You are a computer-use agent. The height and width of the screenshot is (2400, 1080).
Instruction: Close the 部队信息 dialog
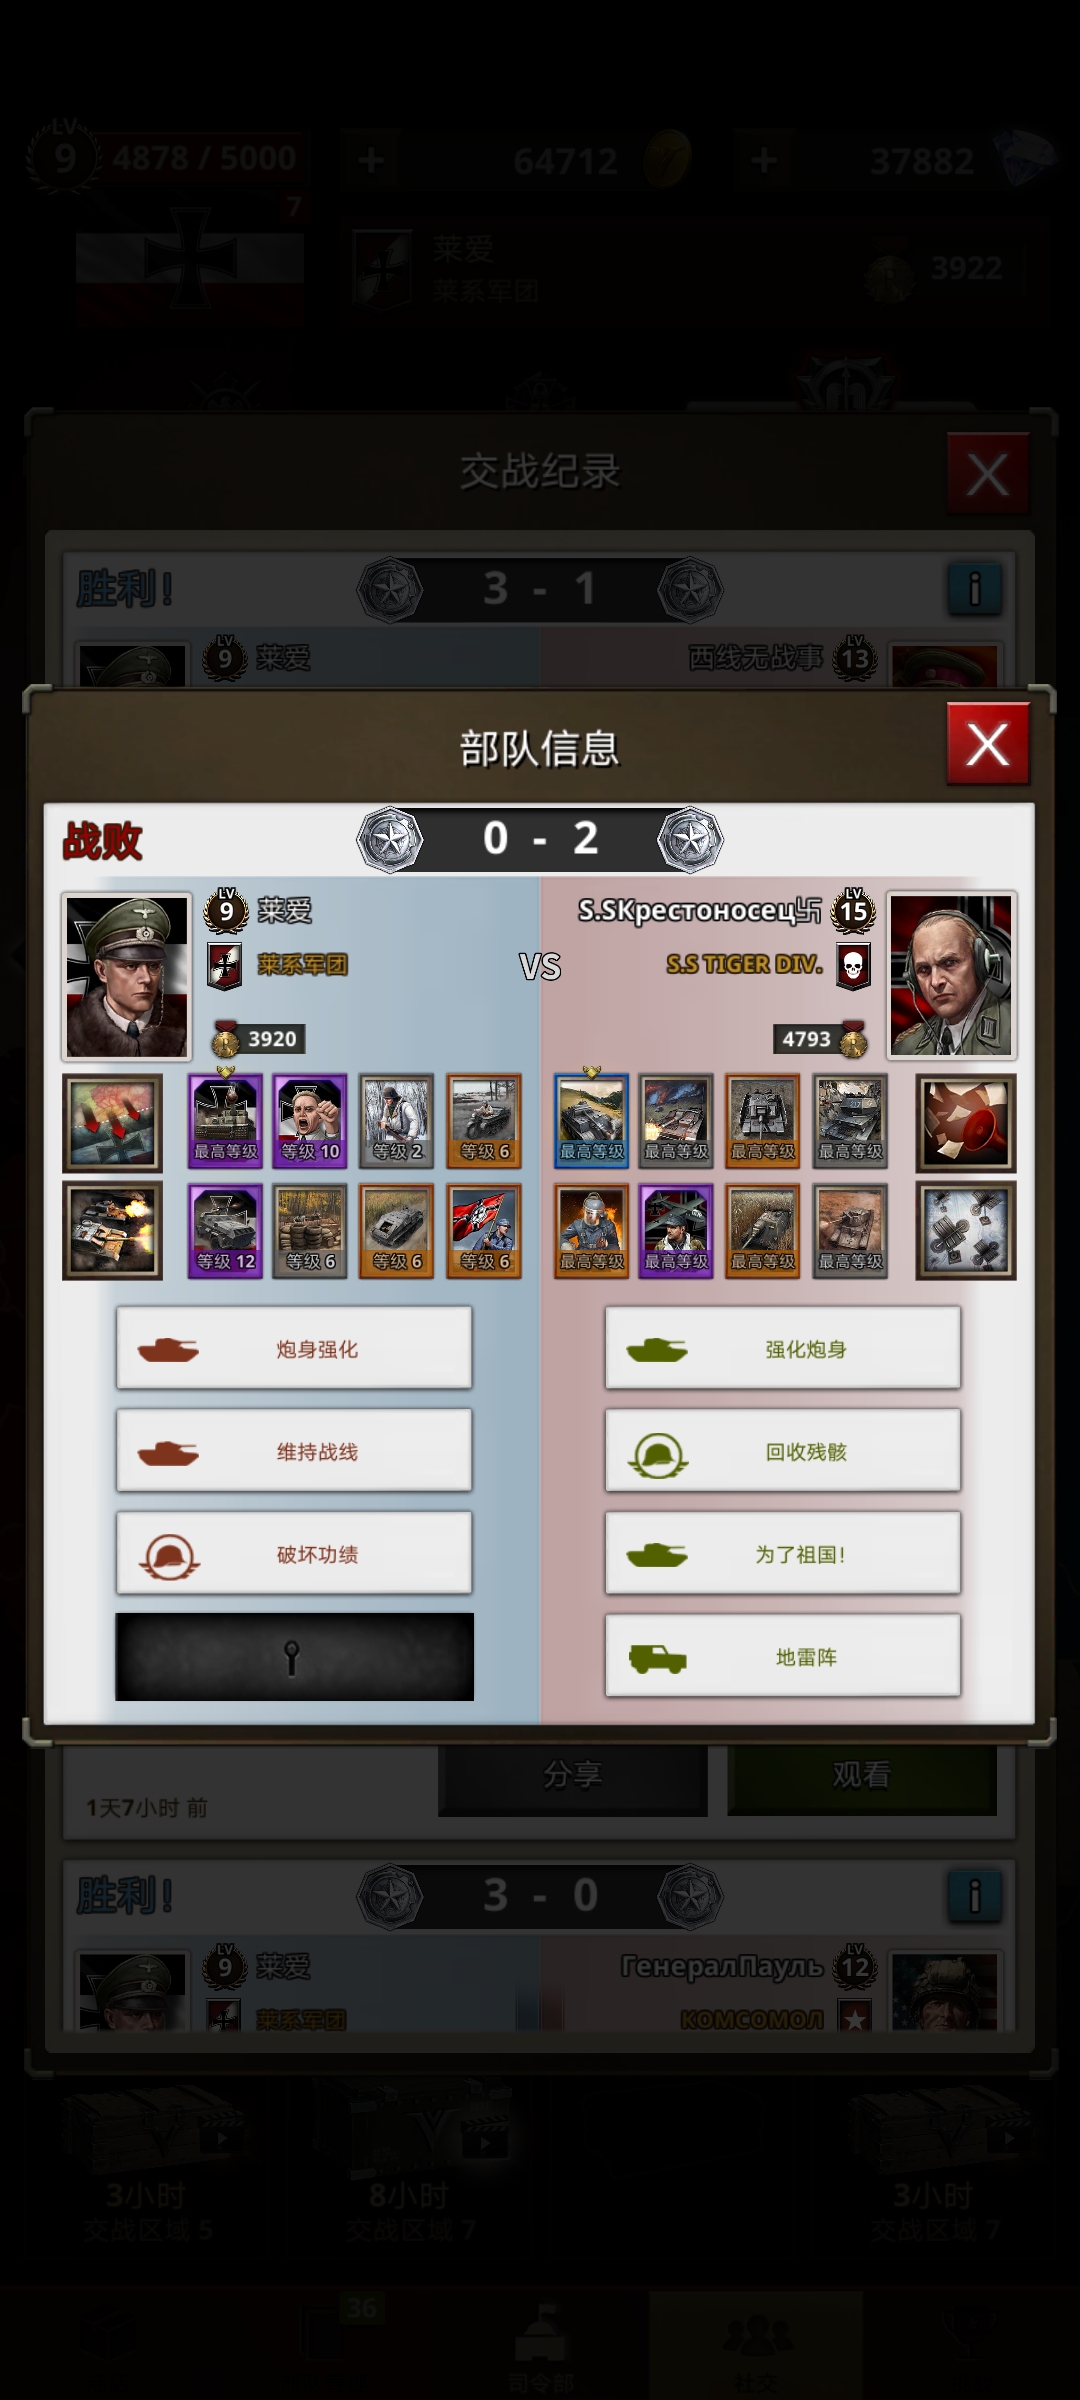click(x=988, y=744)
